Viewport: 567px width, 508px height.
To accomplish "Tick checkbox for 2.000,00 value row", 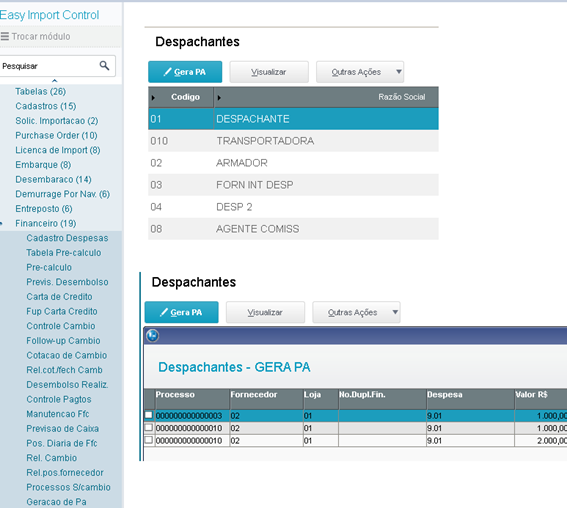I will coord(149,440).
